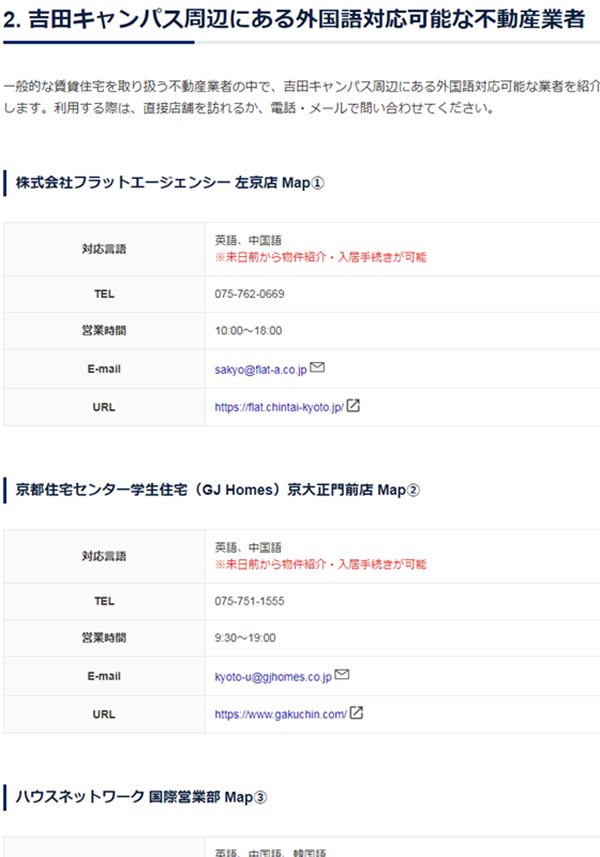Click the red note under GJ Homes languages
The width and height of the screenshot is (600, 857).
321,564
